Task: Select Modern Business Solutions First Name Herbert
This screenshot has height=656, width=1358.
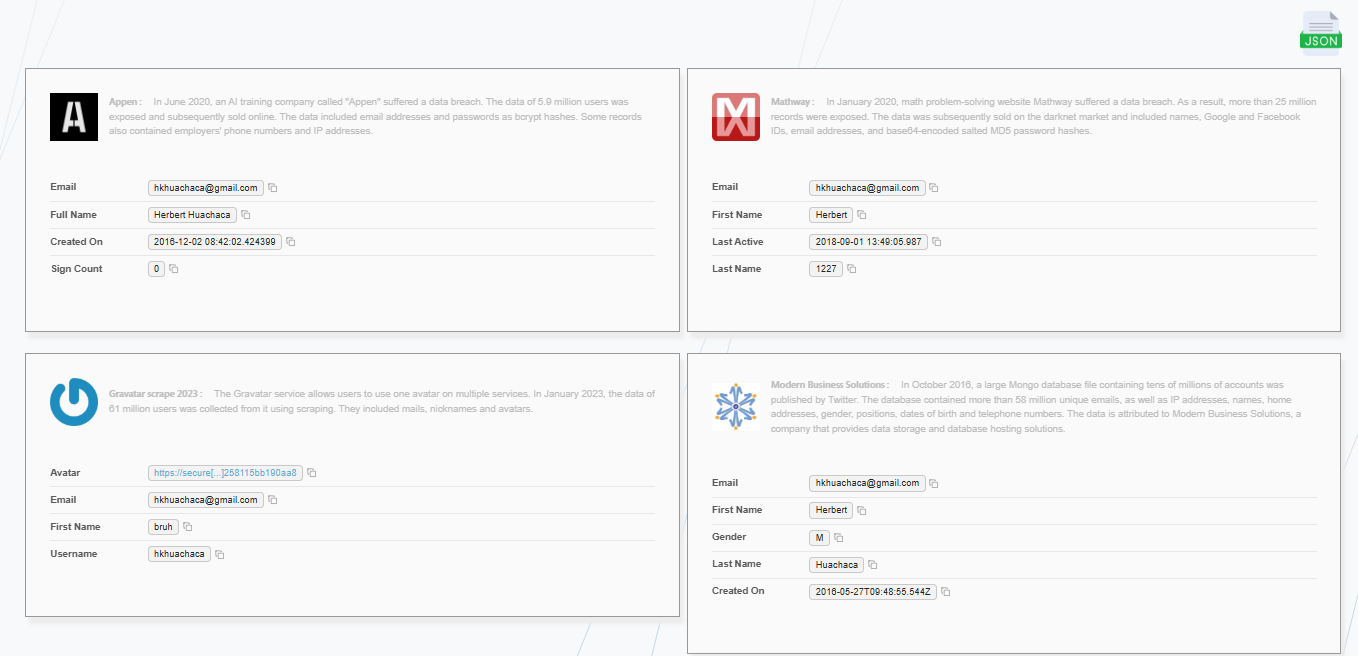Action: (x=832, y=510)
